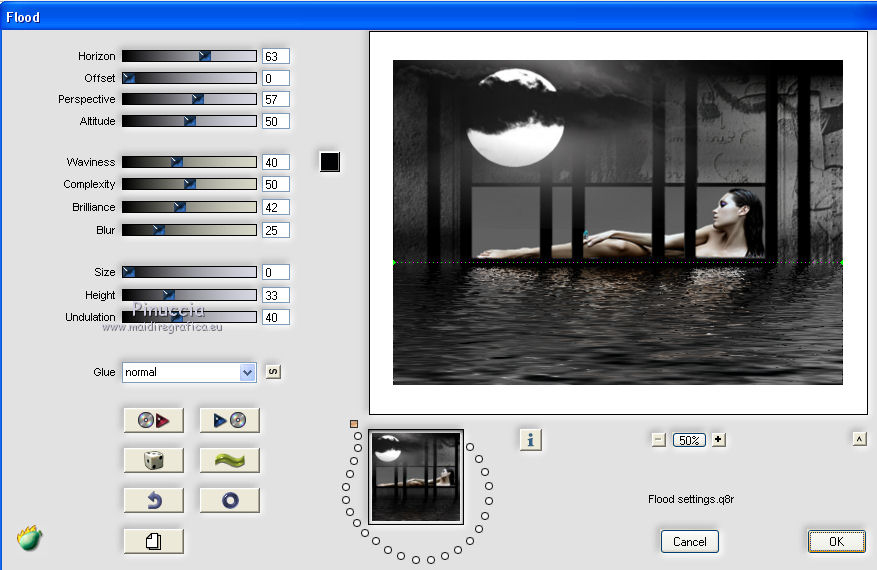Click the black color swatch beside Waviness

330,162
